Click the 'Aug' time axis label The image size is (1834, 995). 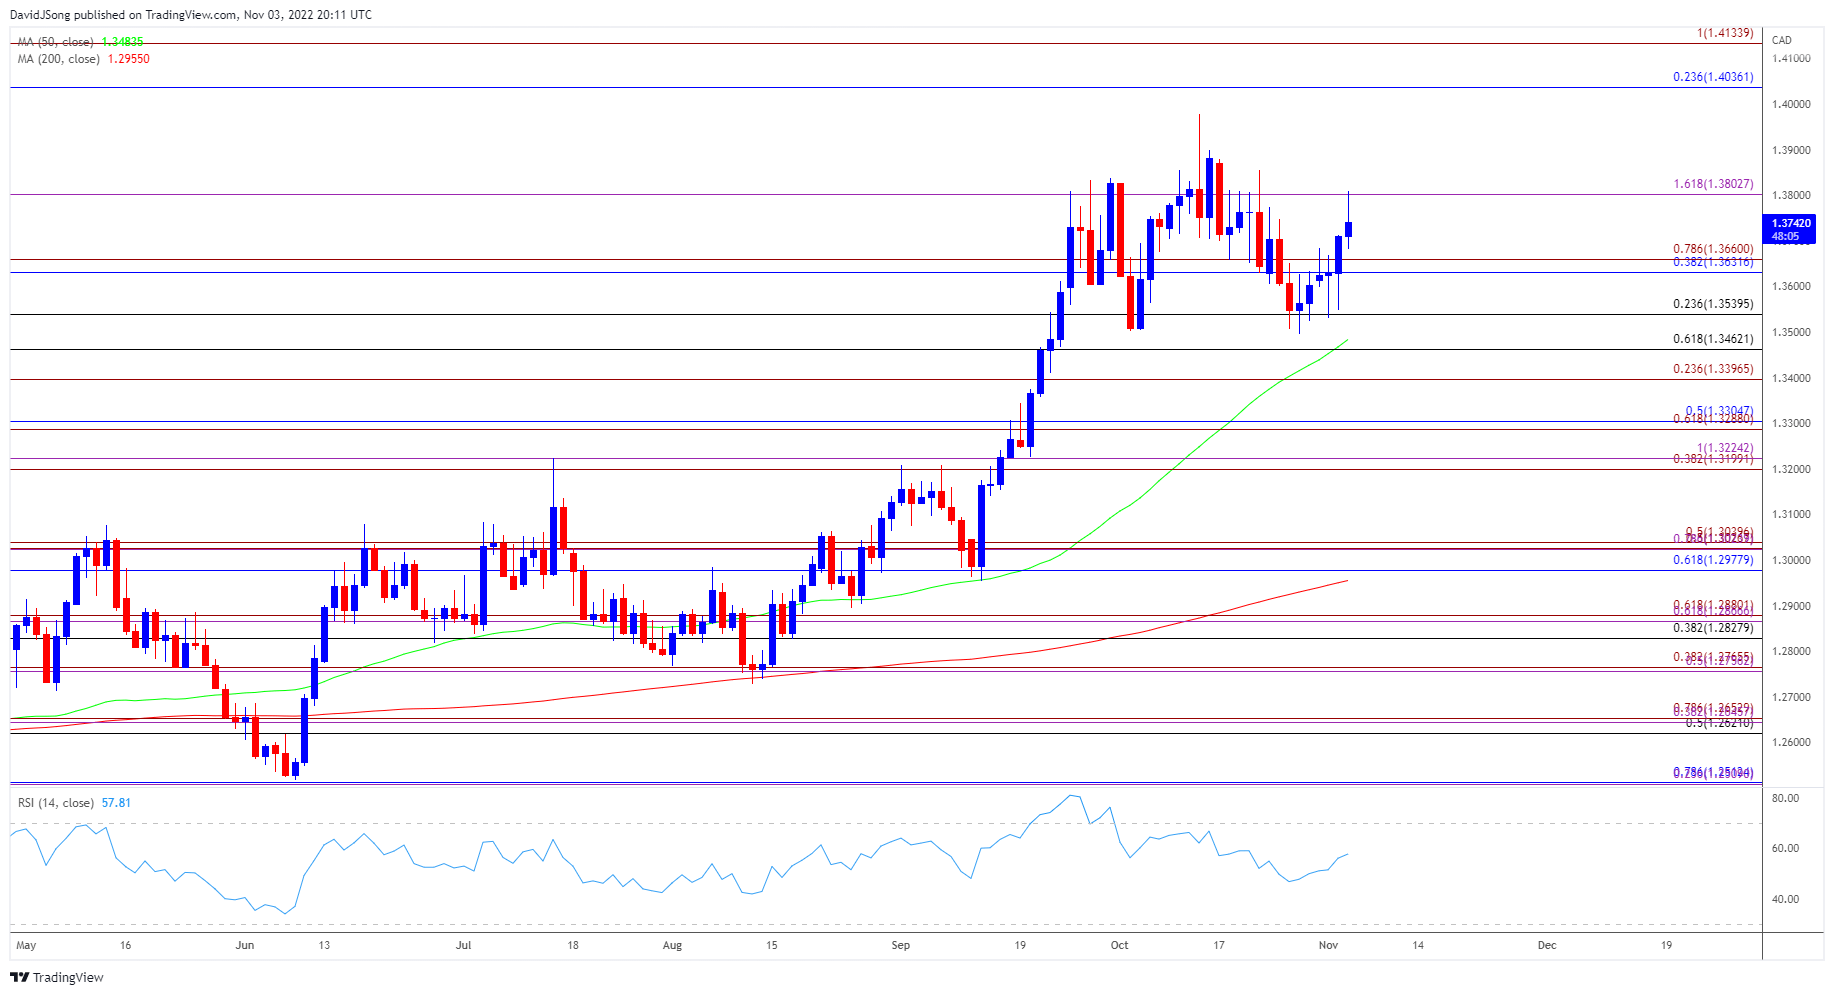tap(672, 945)
